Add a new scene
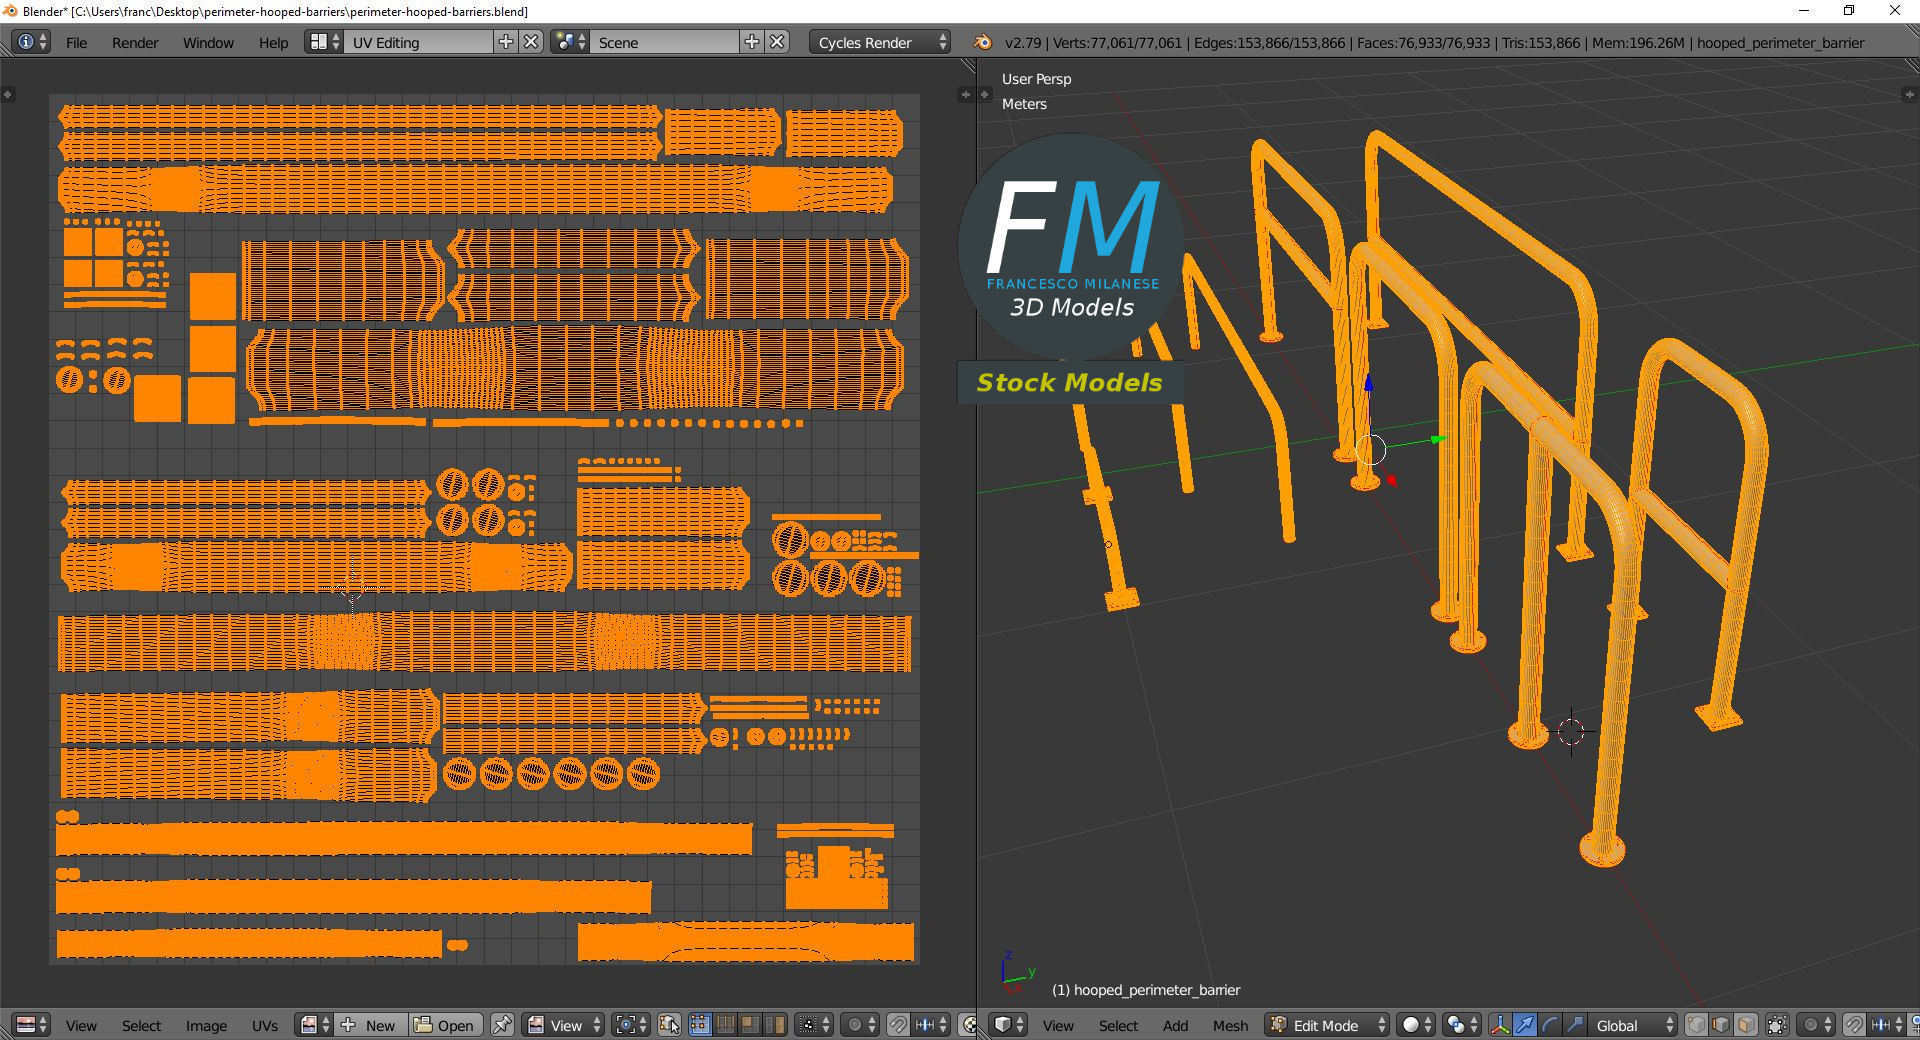Image resolution: width=1920 pixels, height=1040 pixels. point(752,42)
